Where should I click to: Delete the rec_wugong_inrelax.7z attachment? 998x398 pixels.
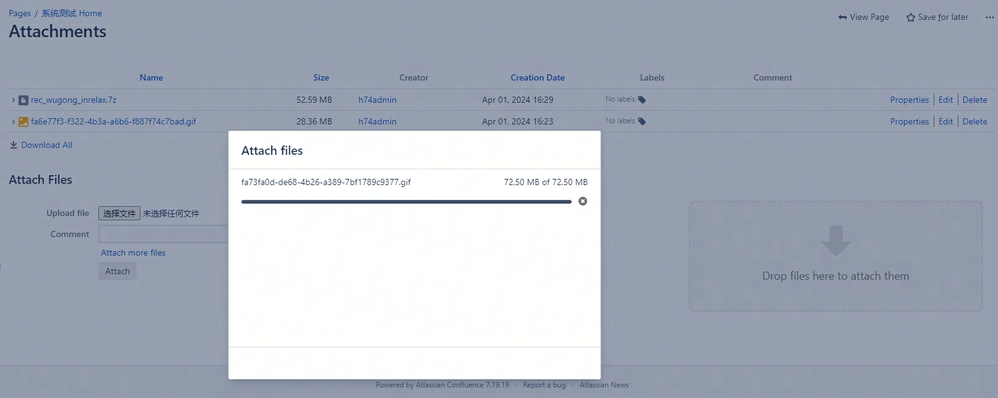click(x=974, y=100)
